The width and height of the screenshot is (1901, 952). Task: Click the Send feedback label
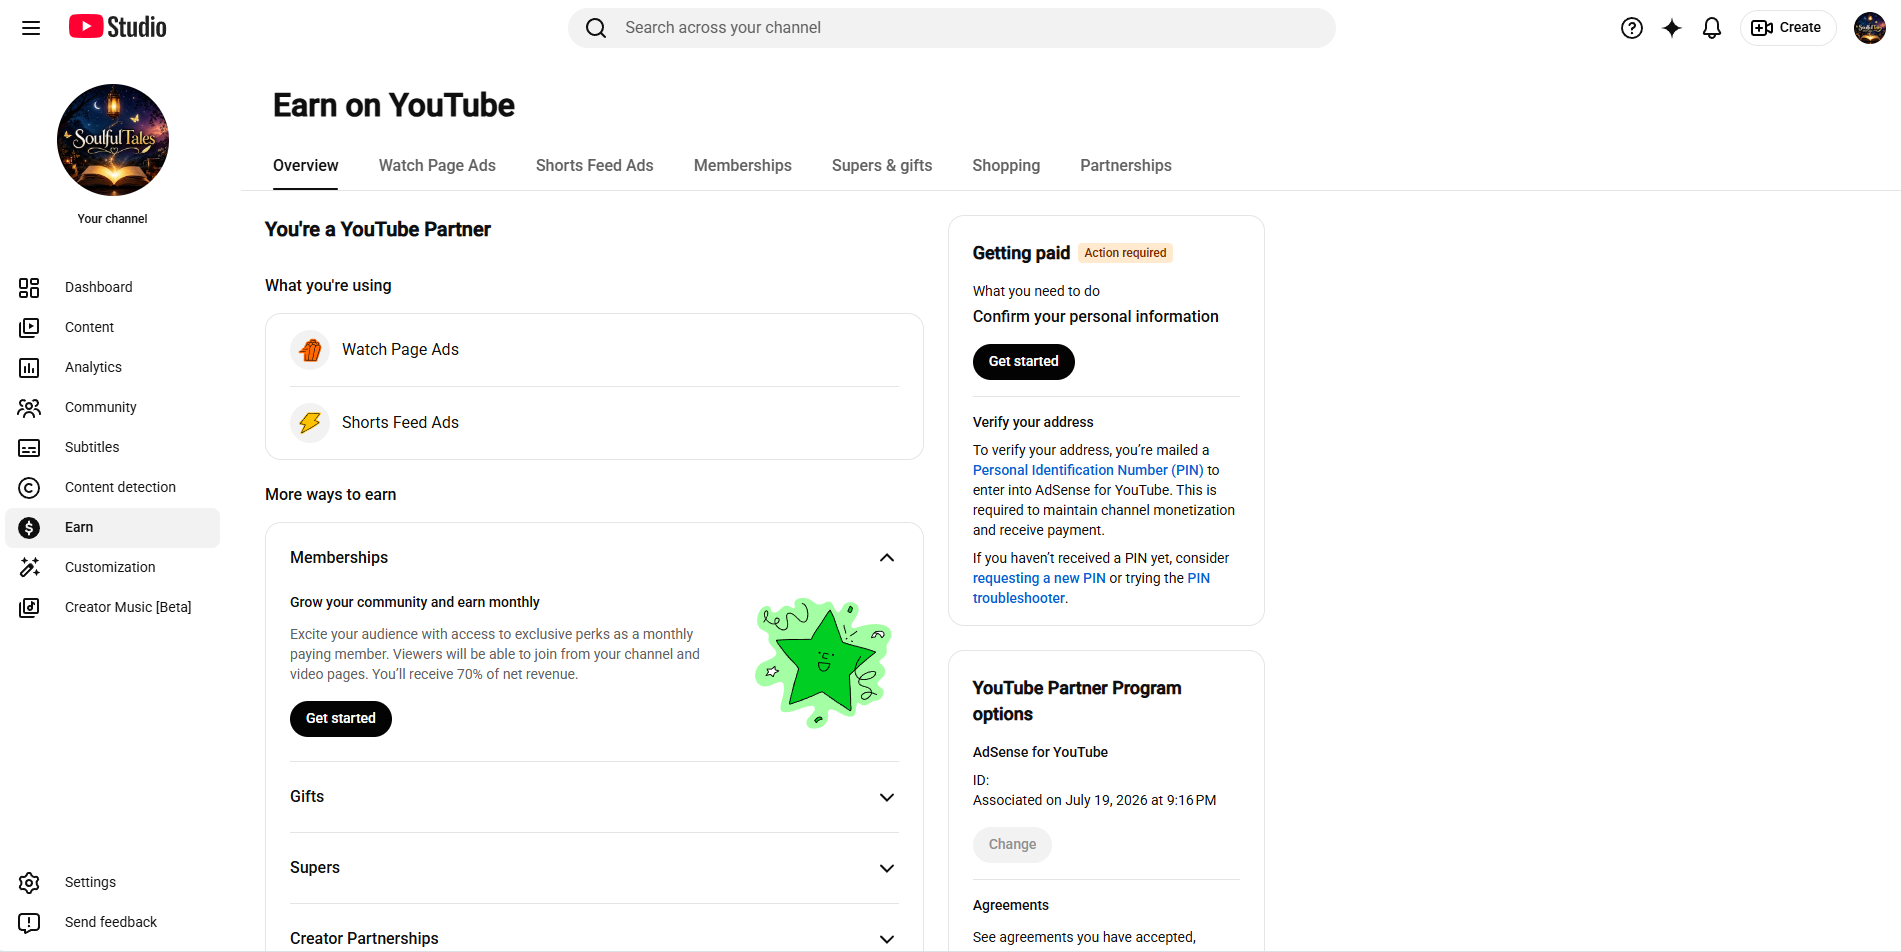(x=111, y=923)
